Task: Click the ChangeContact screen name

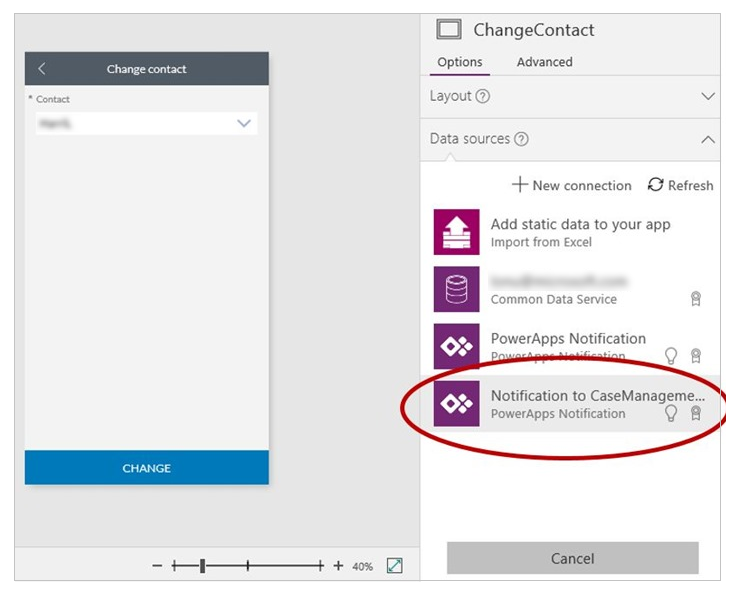Action: [x=534, y=30]
